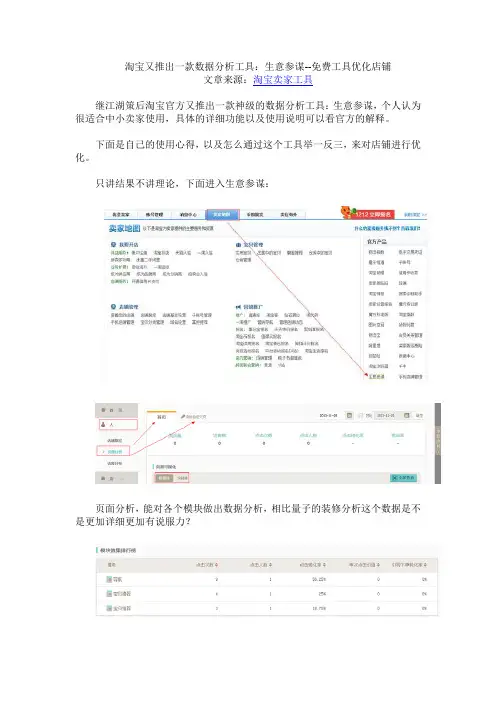Click the teal button at panel's right
This screenshot has height=702, width=496.
coord(403,478)
